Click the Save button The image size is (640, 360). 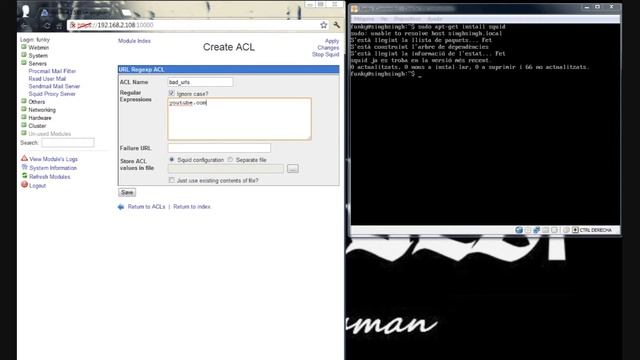[x=127, y=192]
